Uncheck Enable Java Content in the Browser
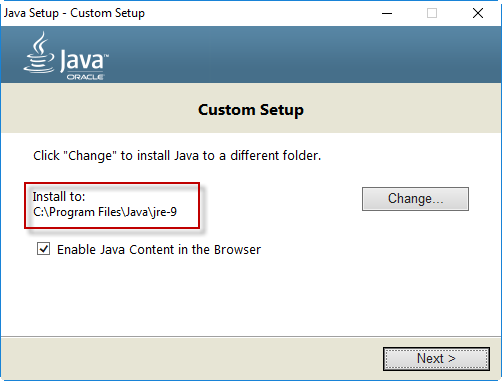 [44, 249]
